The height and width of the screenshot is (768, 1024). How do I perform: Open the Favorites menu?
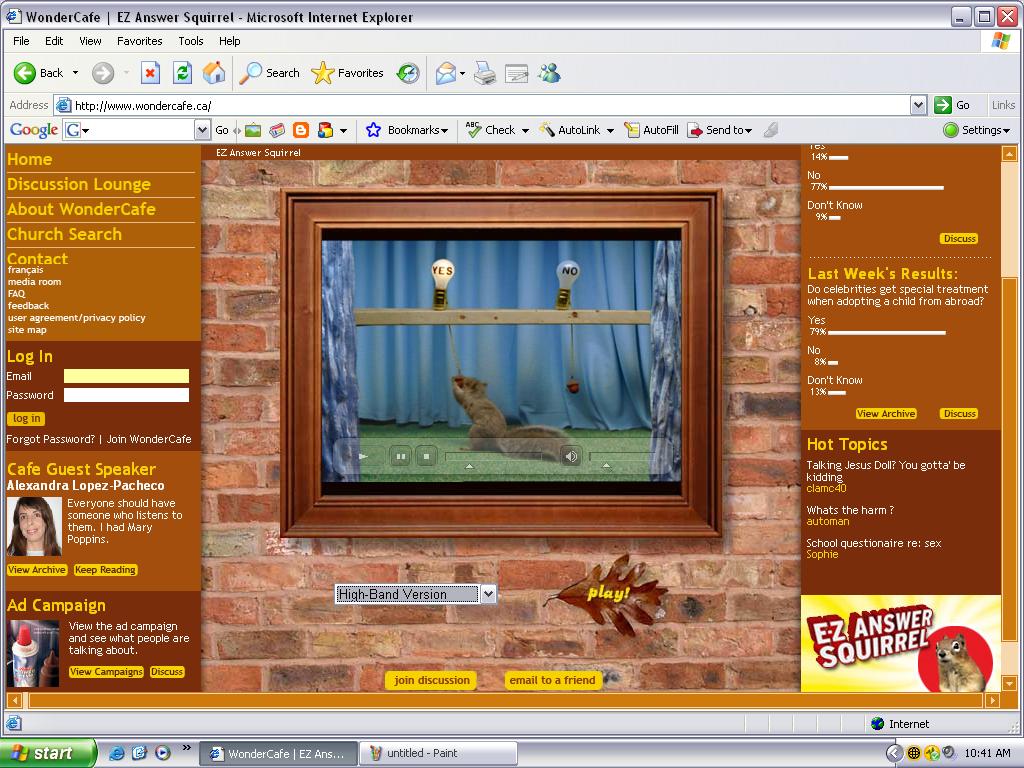click(139, 40)
